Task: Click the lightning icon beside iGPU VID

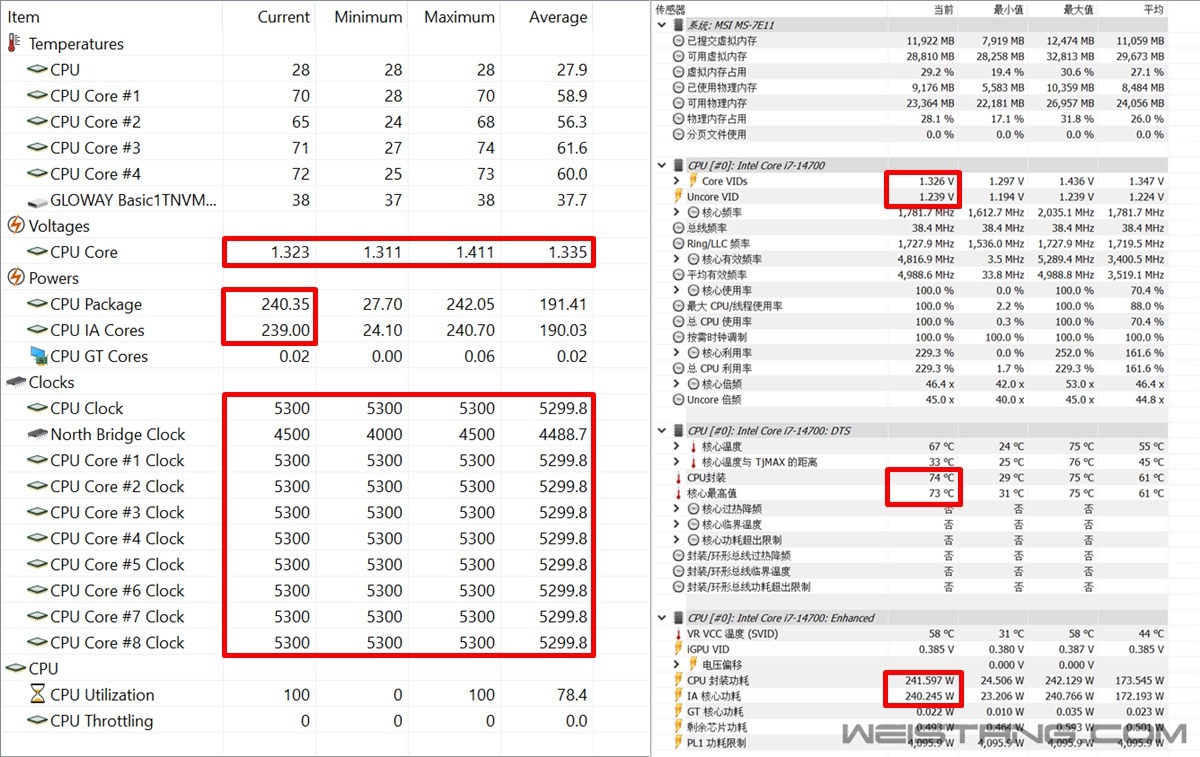Action: tap(678, 649)
